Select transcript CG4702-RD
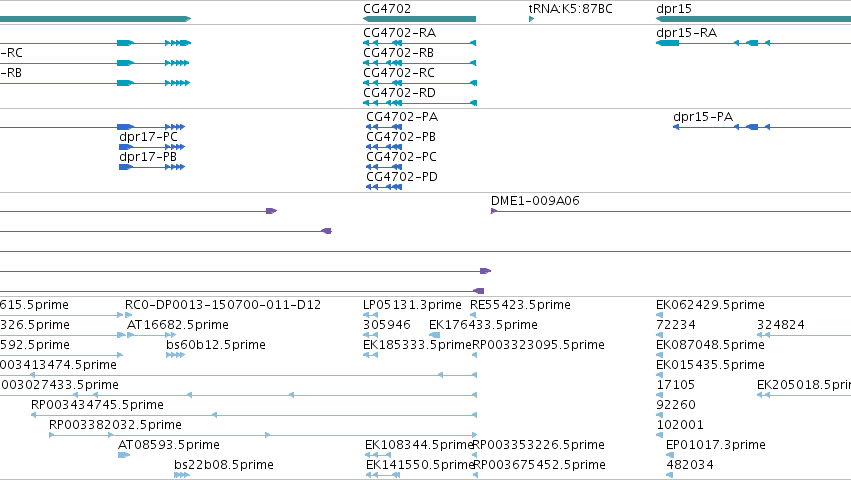Screen dimensions: 851x480 [399, 93]
